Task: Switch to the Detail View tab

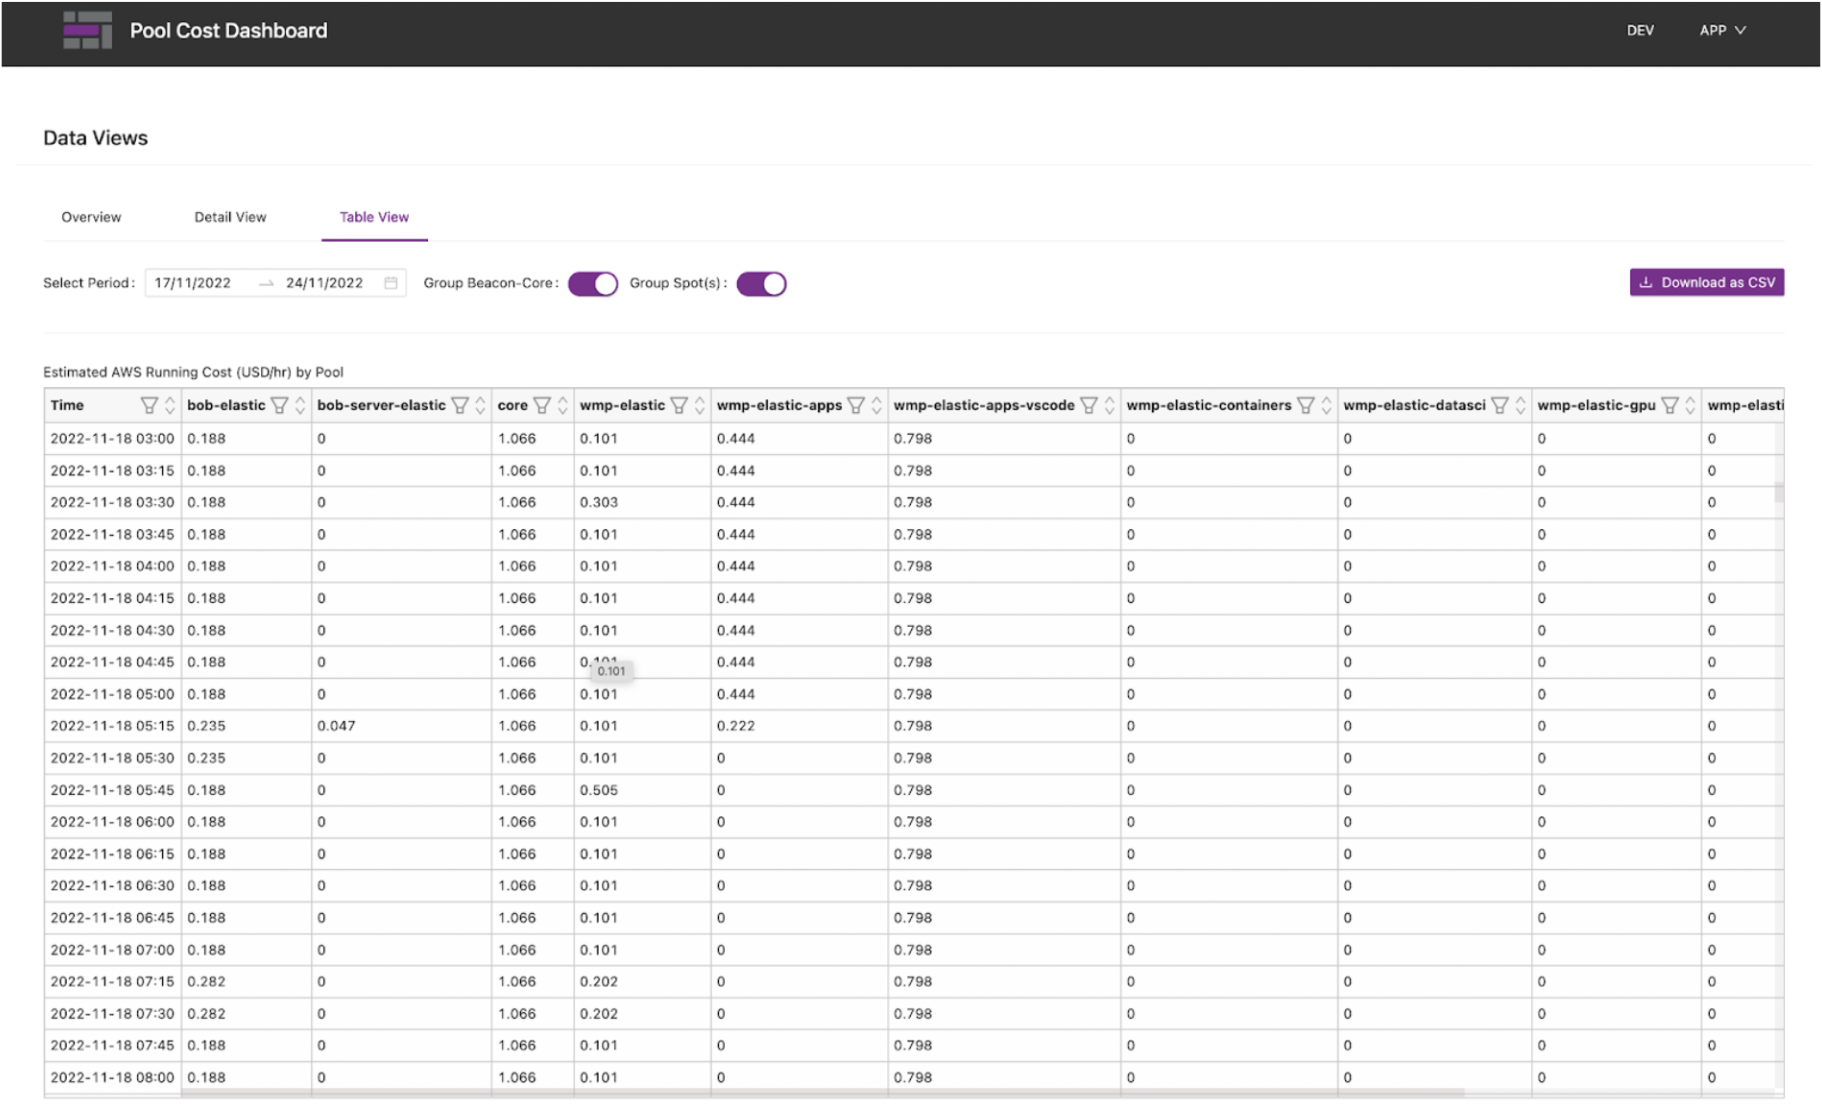Action: tap(230, 217)
